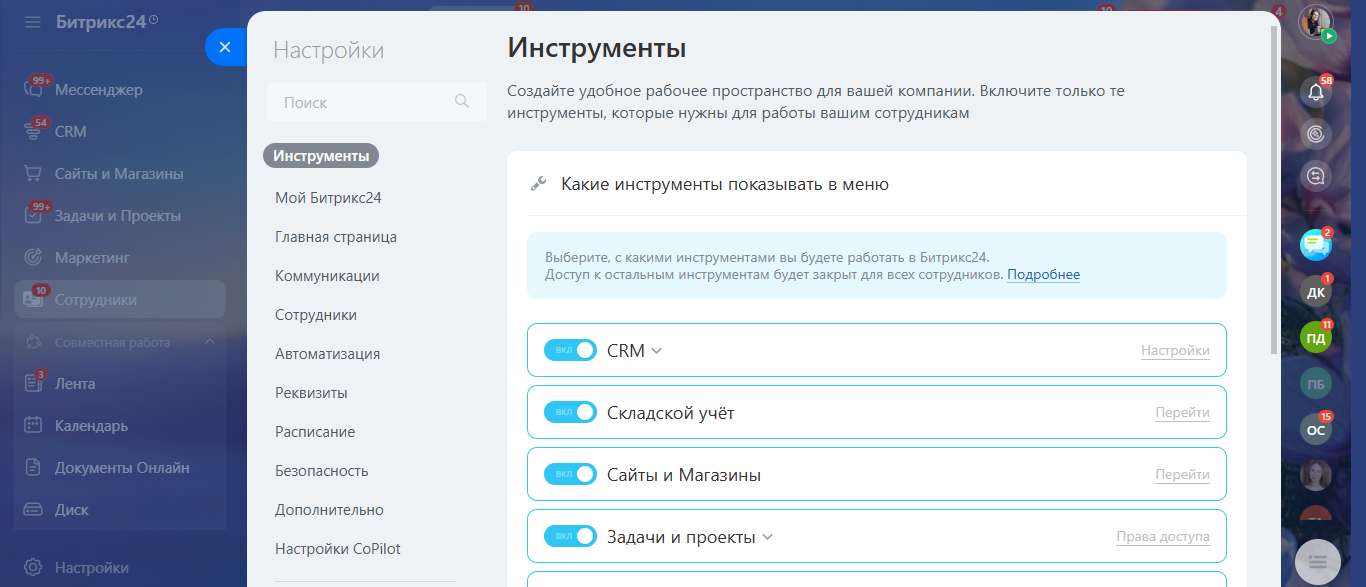Expand the CRM tool chevron
This screenshot has width=1366, height=587.
(657, 351)
